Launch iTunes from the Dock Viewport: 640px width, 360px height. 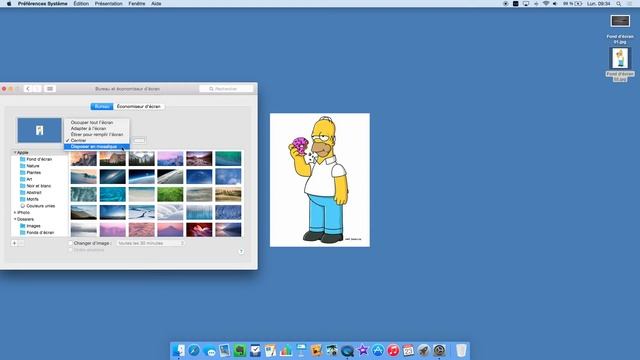tap(393, 350)
